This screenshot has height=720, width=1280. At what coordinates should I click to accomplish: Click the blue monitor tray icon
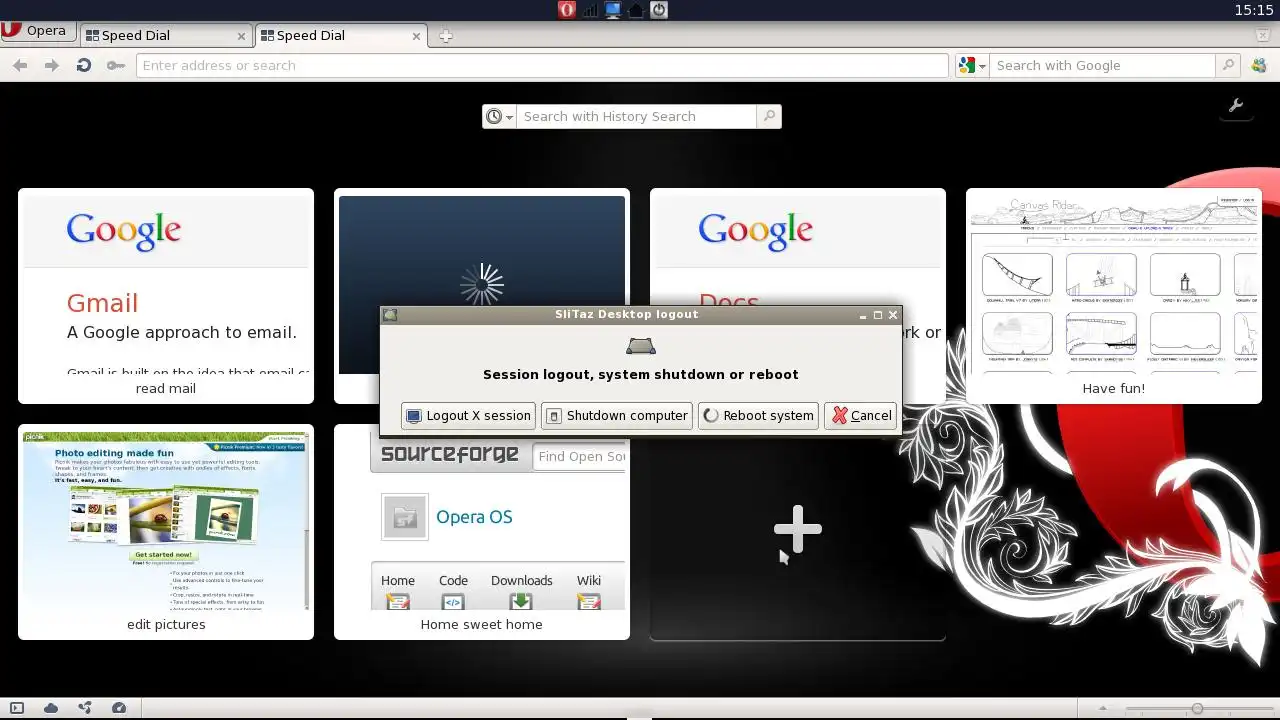[x=613, y=10]
